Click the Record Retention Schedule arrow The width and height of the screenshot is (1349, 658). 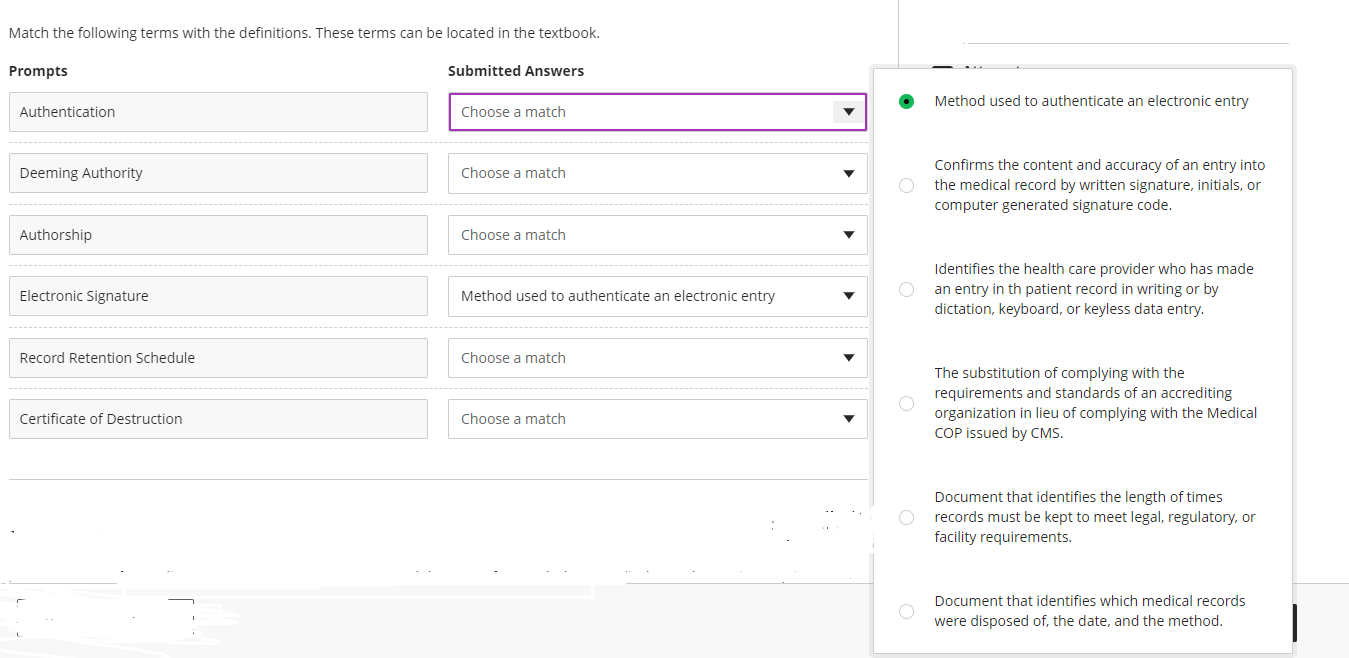(x=848, y=358)
